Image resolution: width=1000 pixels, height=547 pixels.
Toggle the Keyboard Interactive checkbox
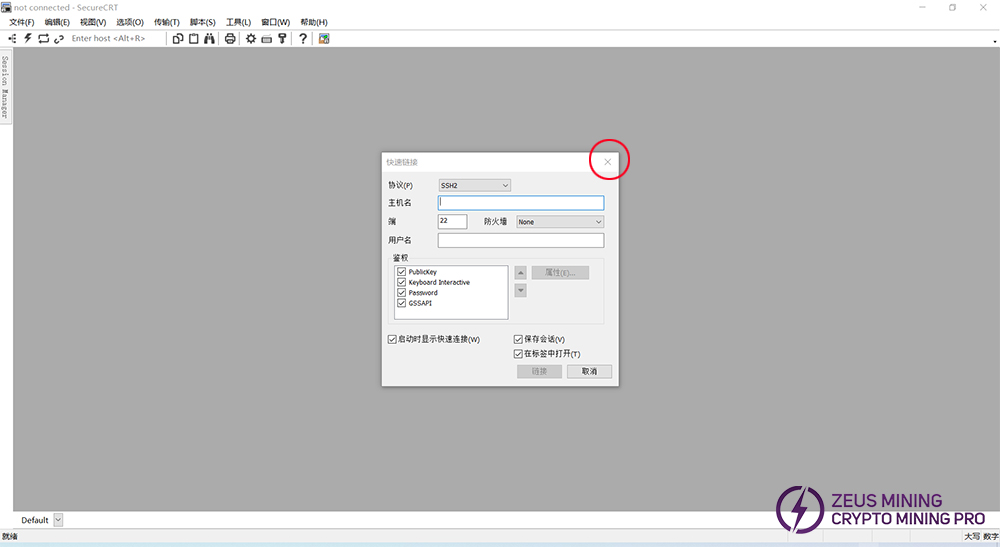402,282
